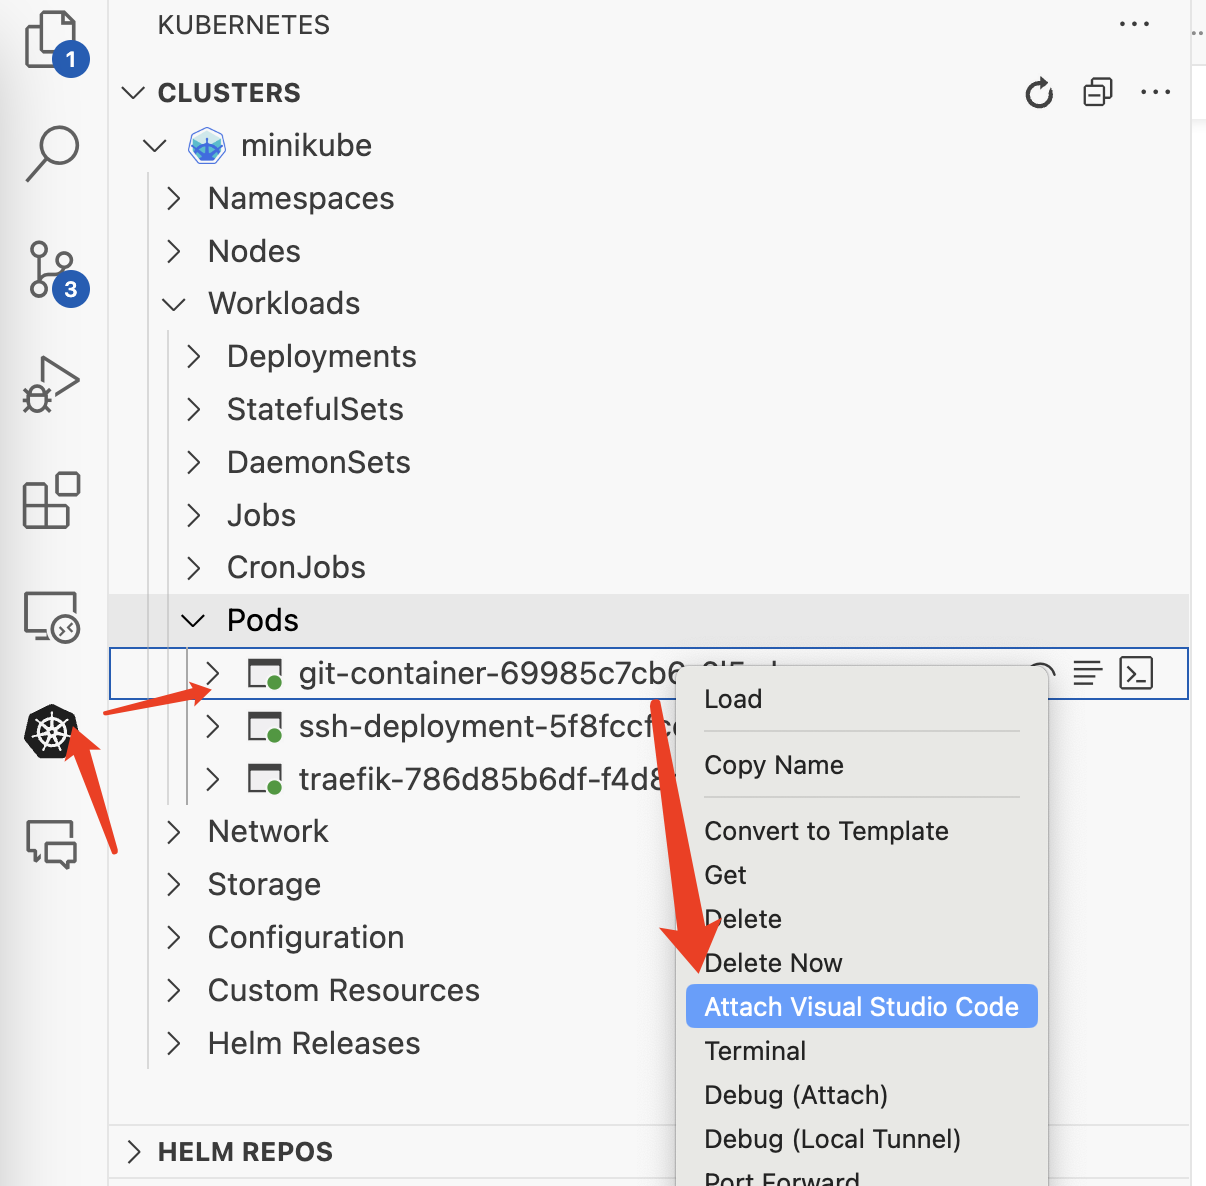Expand the StatefulSets node
This screenshot has height=1186, width=1206.
(x=194, y=409)
